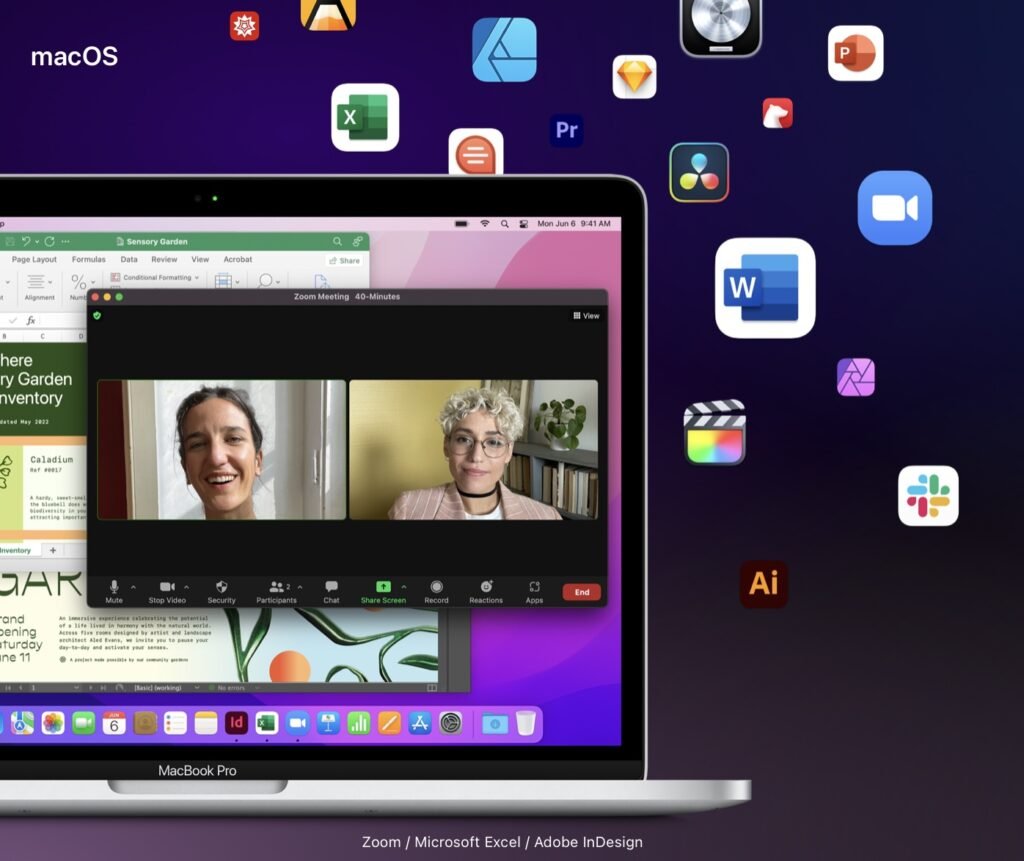
Task: Click the fx insert function icon
Action: click(x=31, y=320)
